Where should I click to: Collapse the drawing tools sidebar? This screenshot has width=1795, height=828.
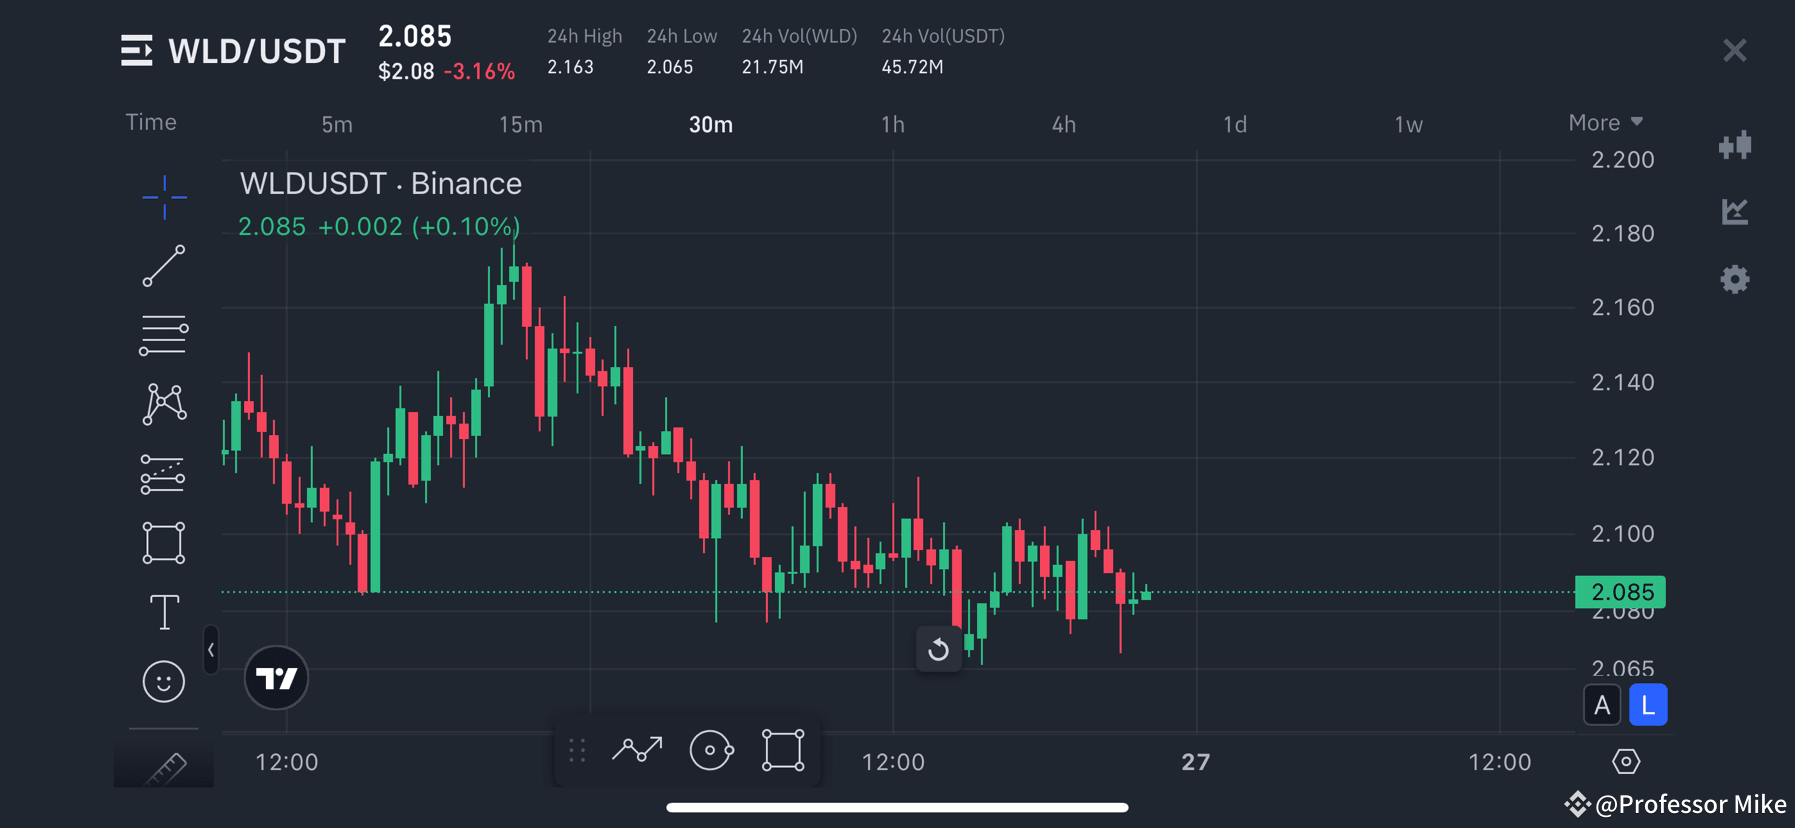tap(211, 650)
